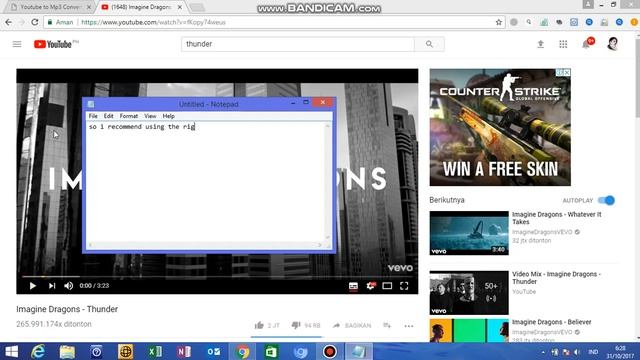The height and width of the screenshot is (360, 640).
Task: Open Bandicam recorder from taskbar
Action: [x=330, y=351]
